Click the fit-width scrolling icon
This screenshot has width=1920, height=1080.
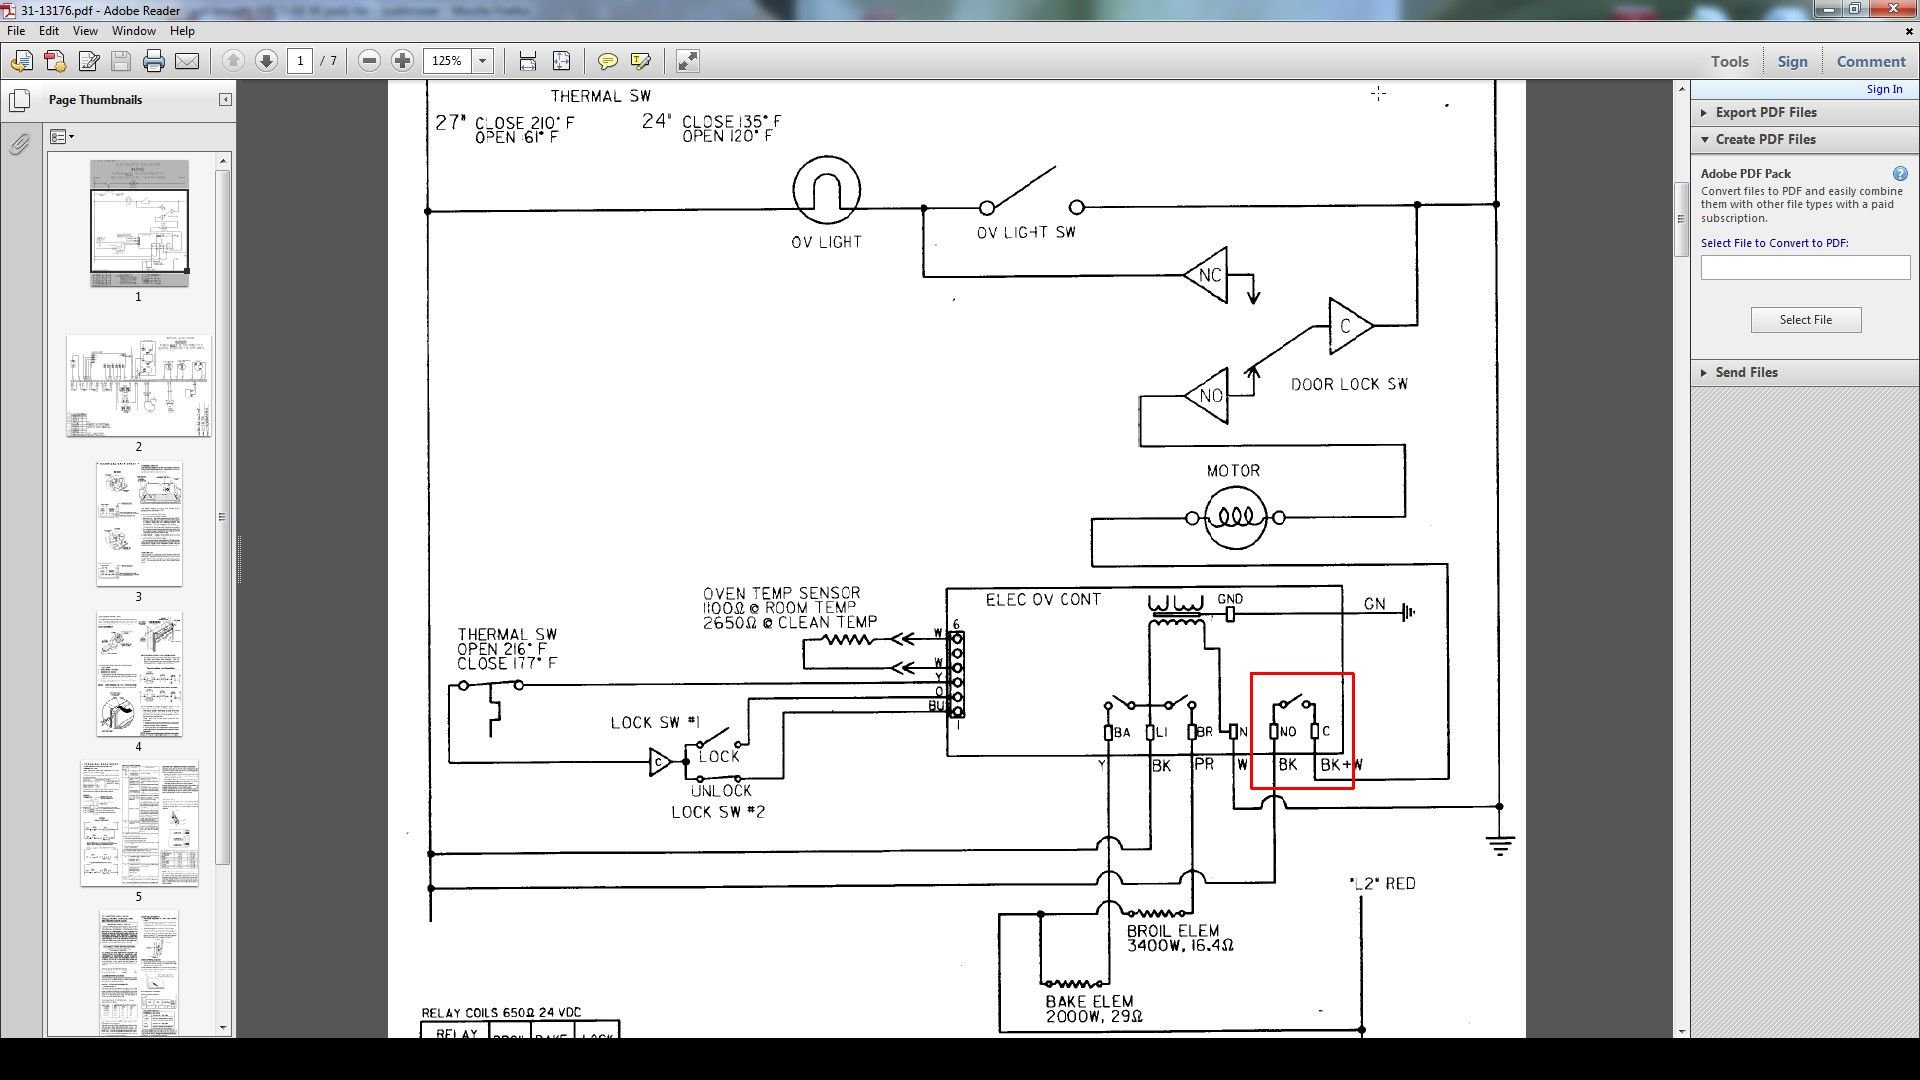528,61
